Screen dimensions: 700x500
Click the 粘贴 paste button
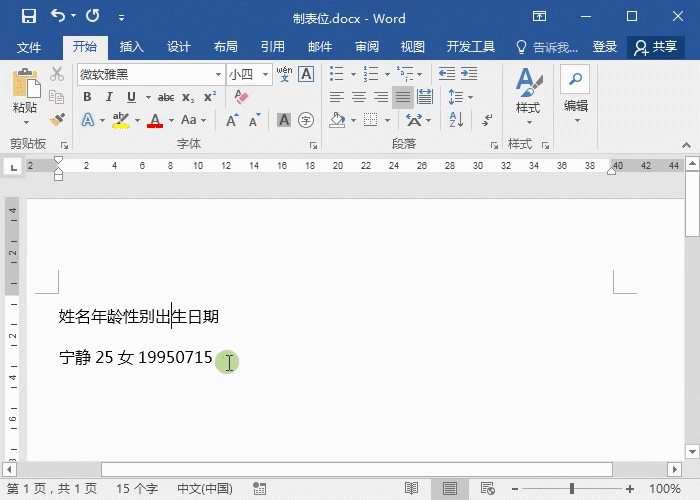(25, 96)
